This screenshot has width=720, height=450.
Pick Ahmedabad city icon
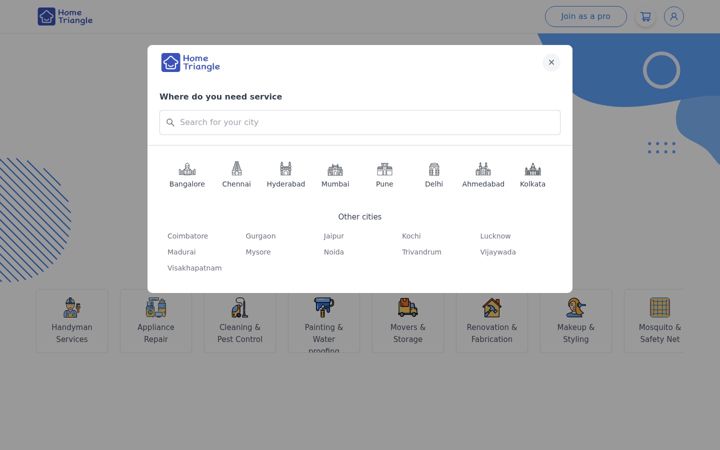click(x=483, y=169)
